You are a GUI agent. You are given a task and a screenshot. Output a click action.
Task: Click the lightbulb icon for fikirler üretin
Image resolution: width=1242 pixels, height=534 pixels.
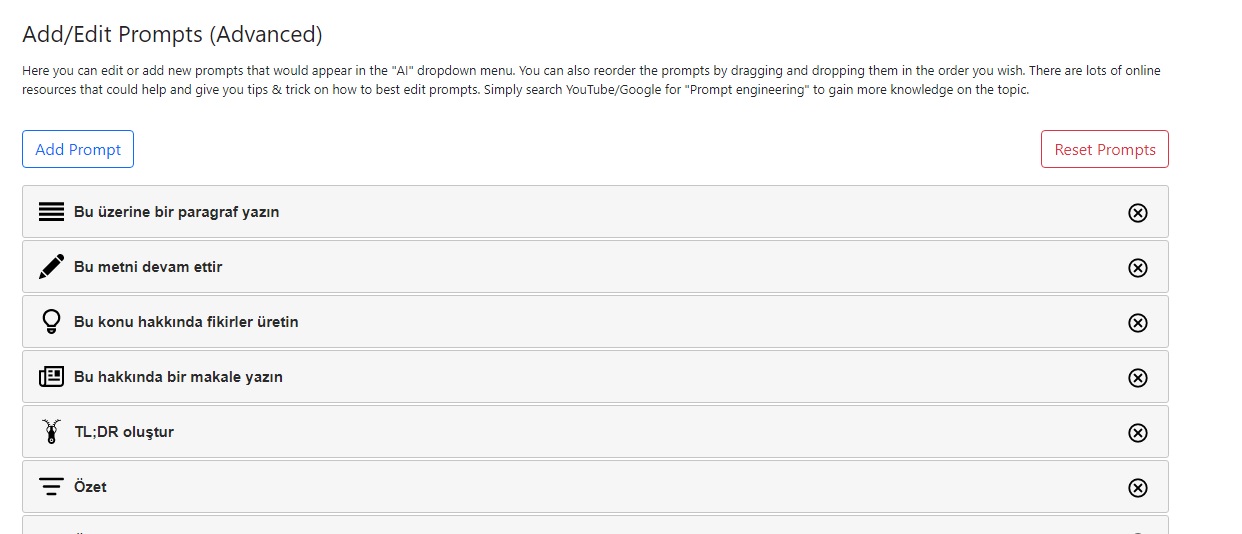click(x=51, y=322)
